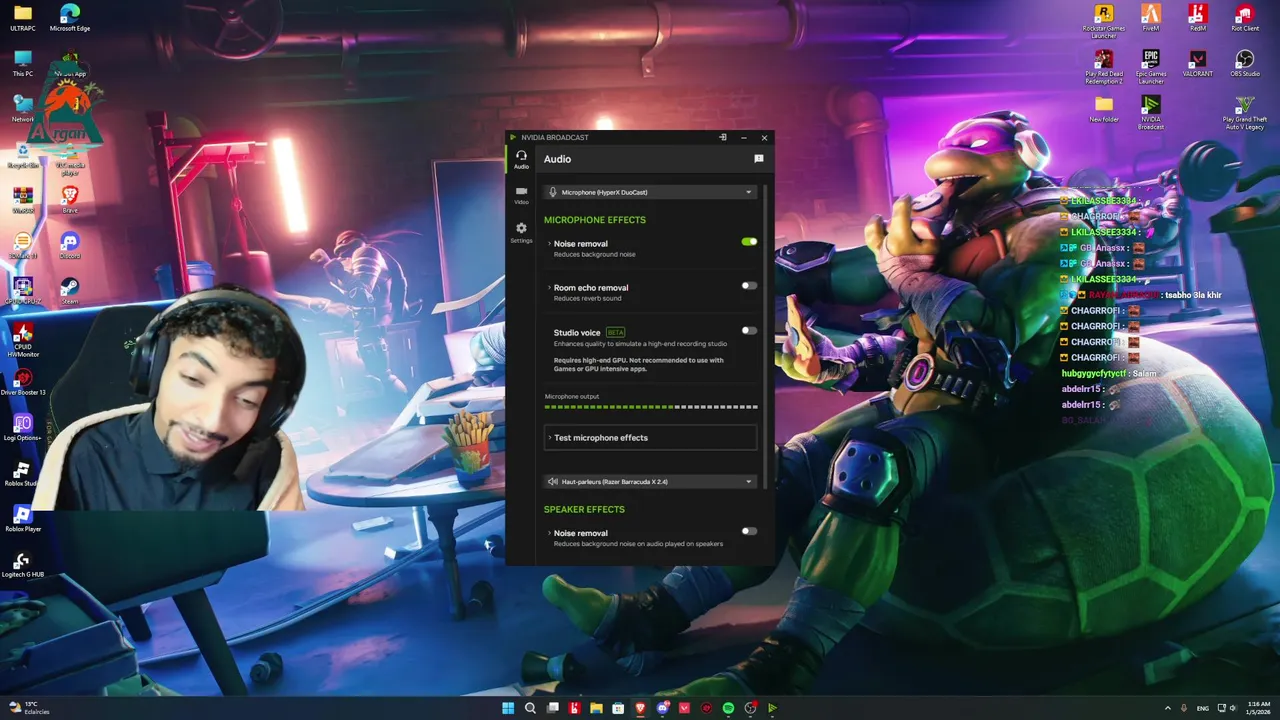Open the Audio tab in NVIDIA Broadcast
1280x720 pixels.
(521, 159)
